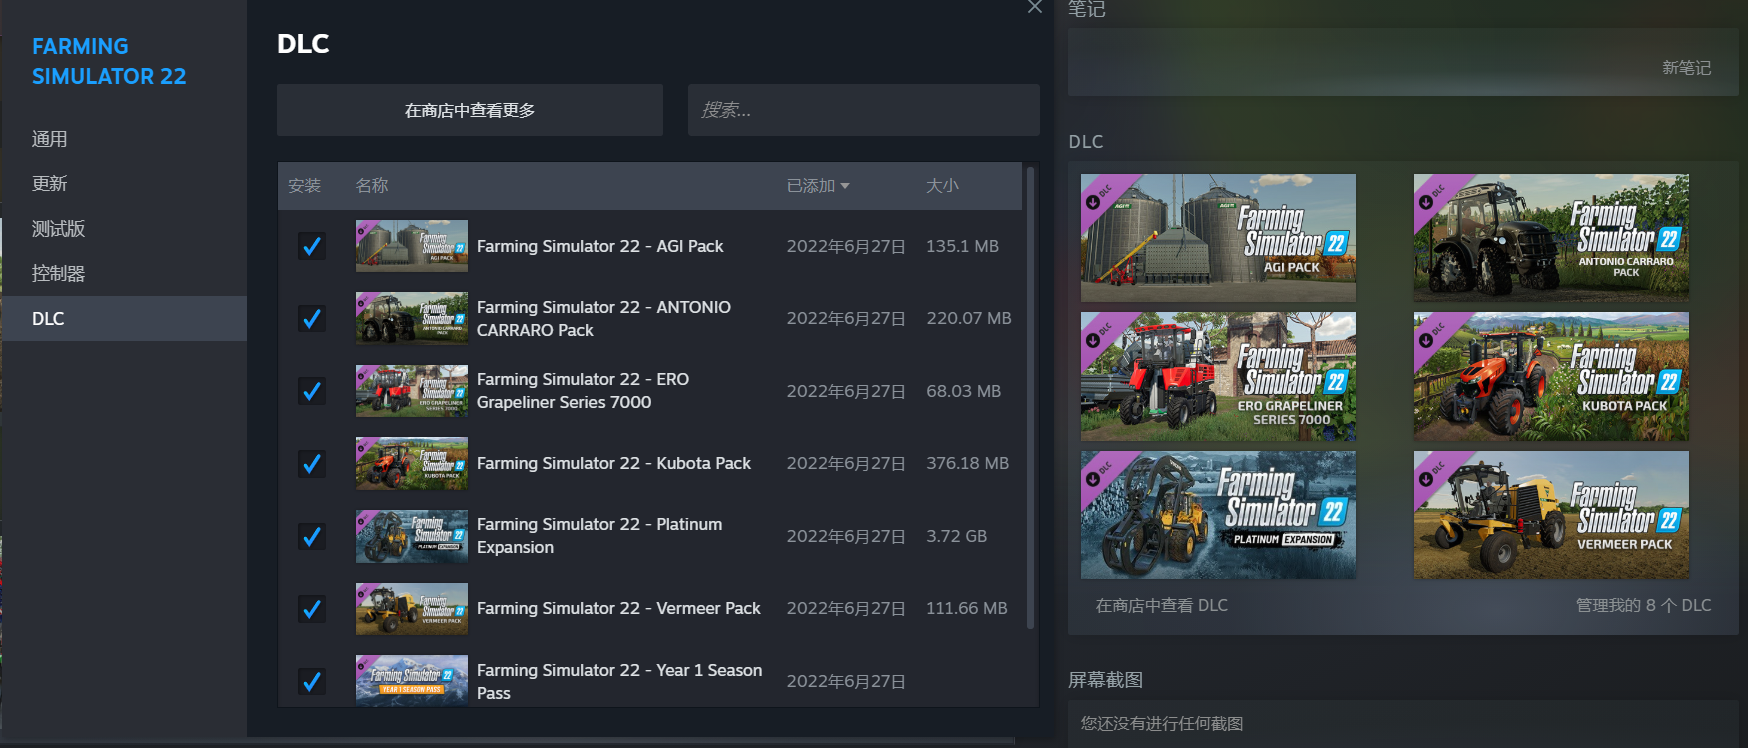Screen dimensions: 1748x748
Task: Click Platinum Expansion list thumbnail
Action: tap(412, 536)
